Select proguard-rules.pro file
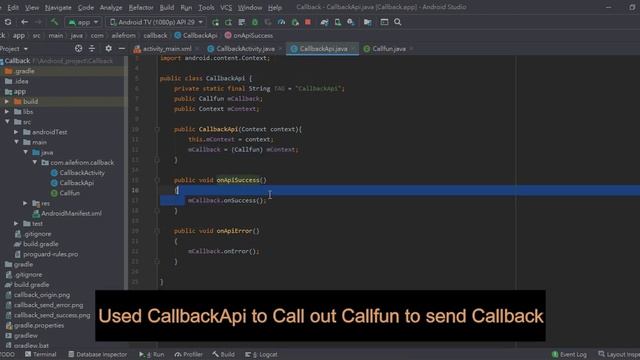Viewport: 640px width, 360px height. pyautogui.click(x=46, y=254)
